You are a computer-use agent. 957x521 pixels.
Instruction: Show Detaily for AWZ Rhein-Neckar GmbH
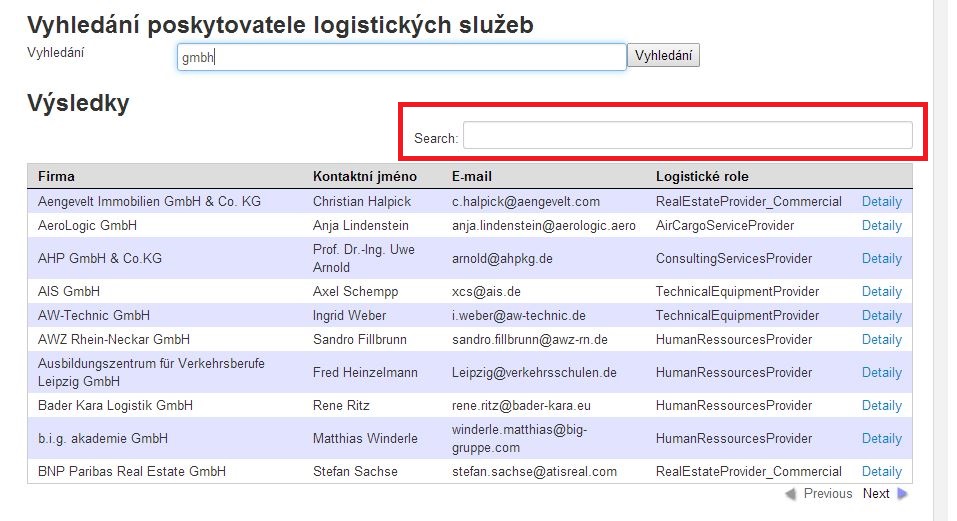[x=881, y=339]
